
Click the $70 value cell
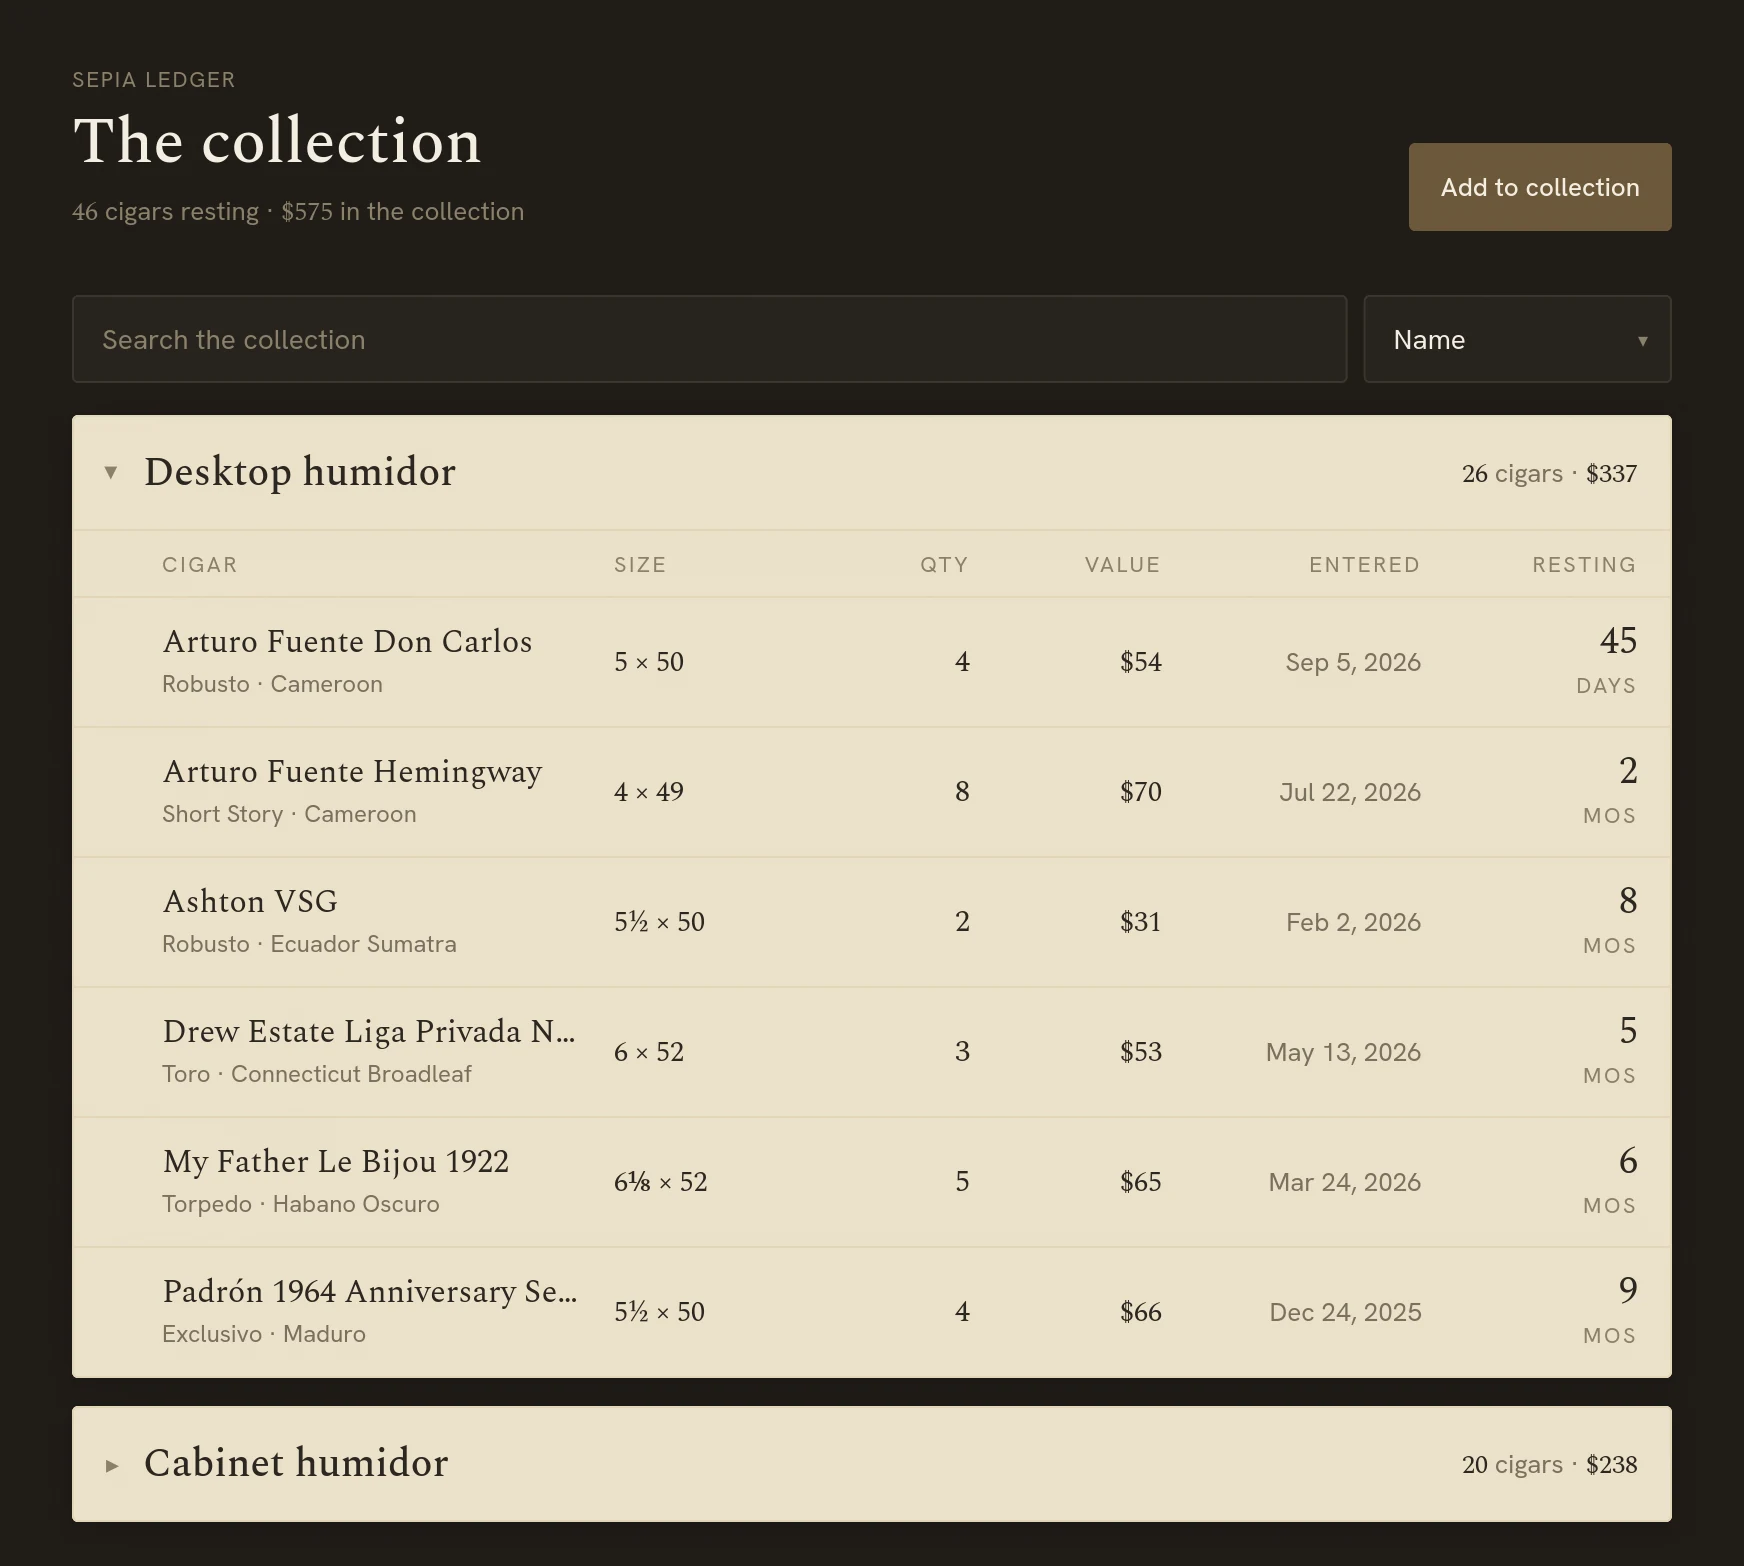(x=1140, y=792)
